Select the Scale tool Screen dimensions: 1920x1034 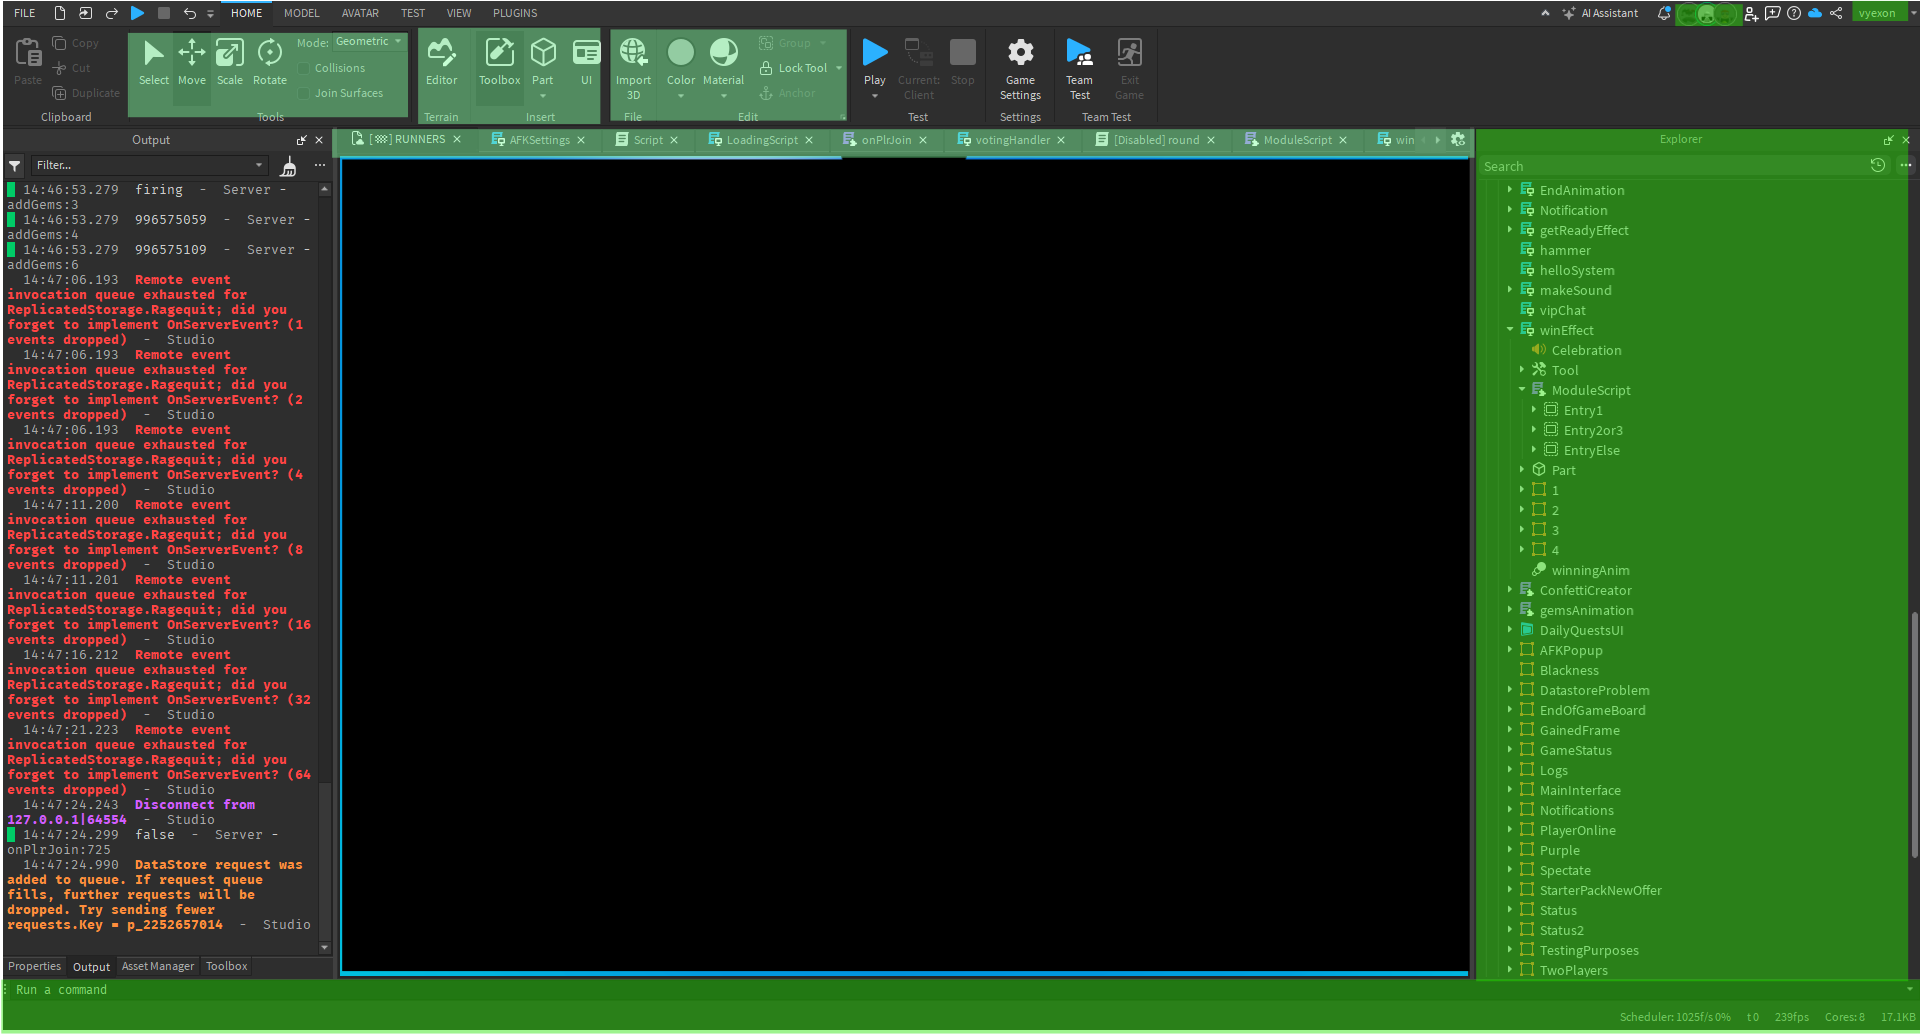[x=230, y=62]
